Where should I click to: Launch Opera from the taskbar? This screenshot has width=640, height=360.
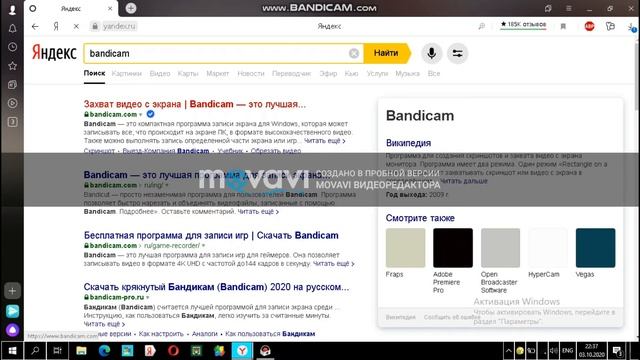173,351
